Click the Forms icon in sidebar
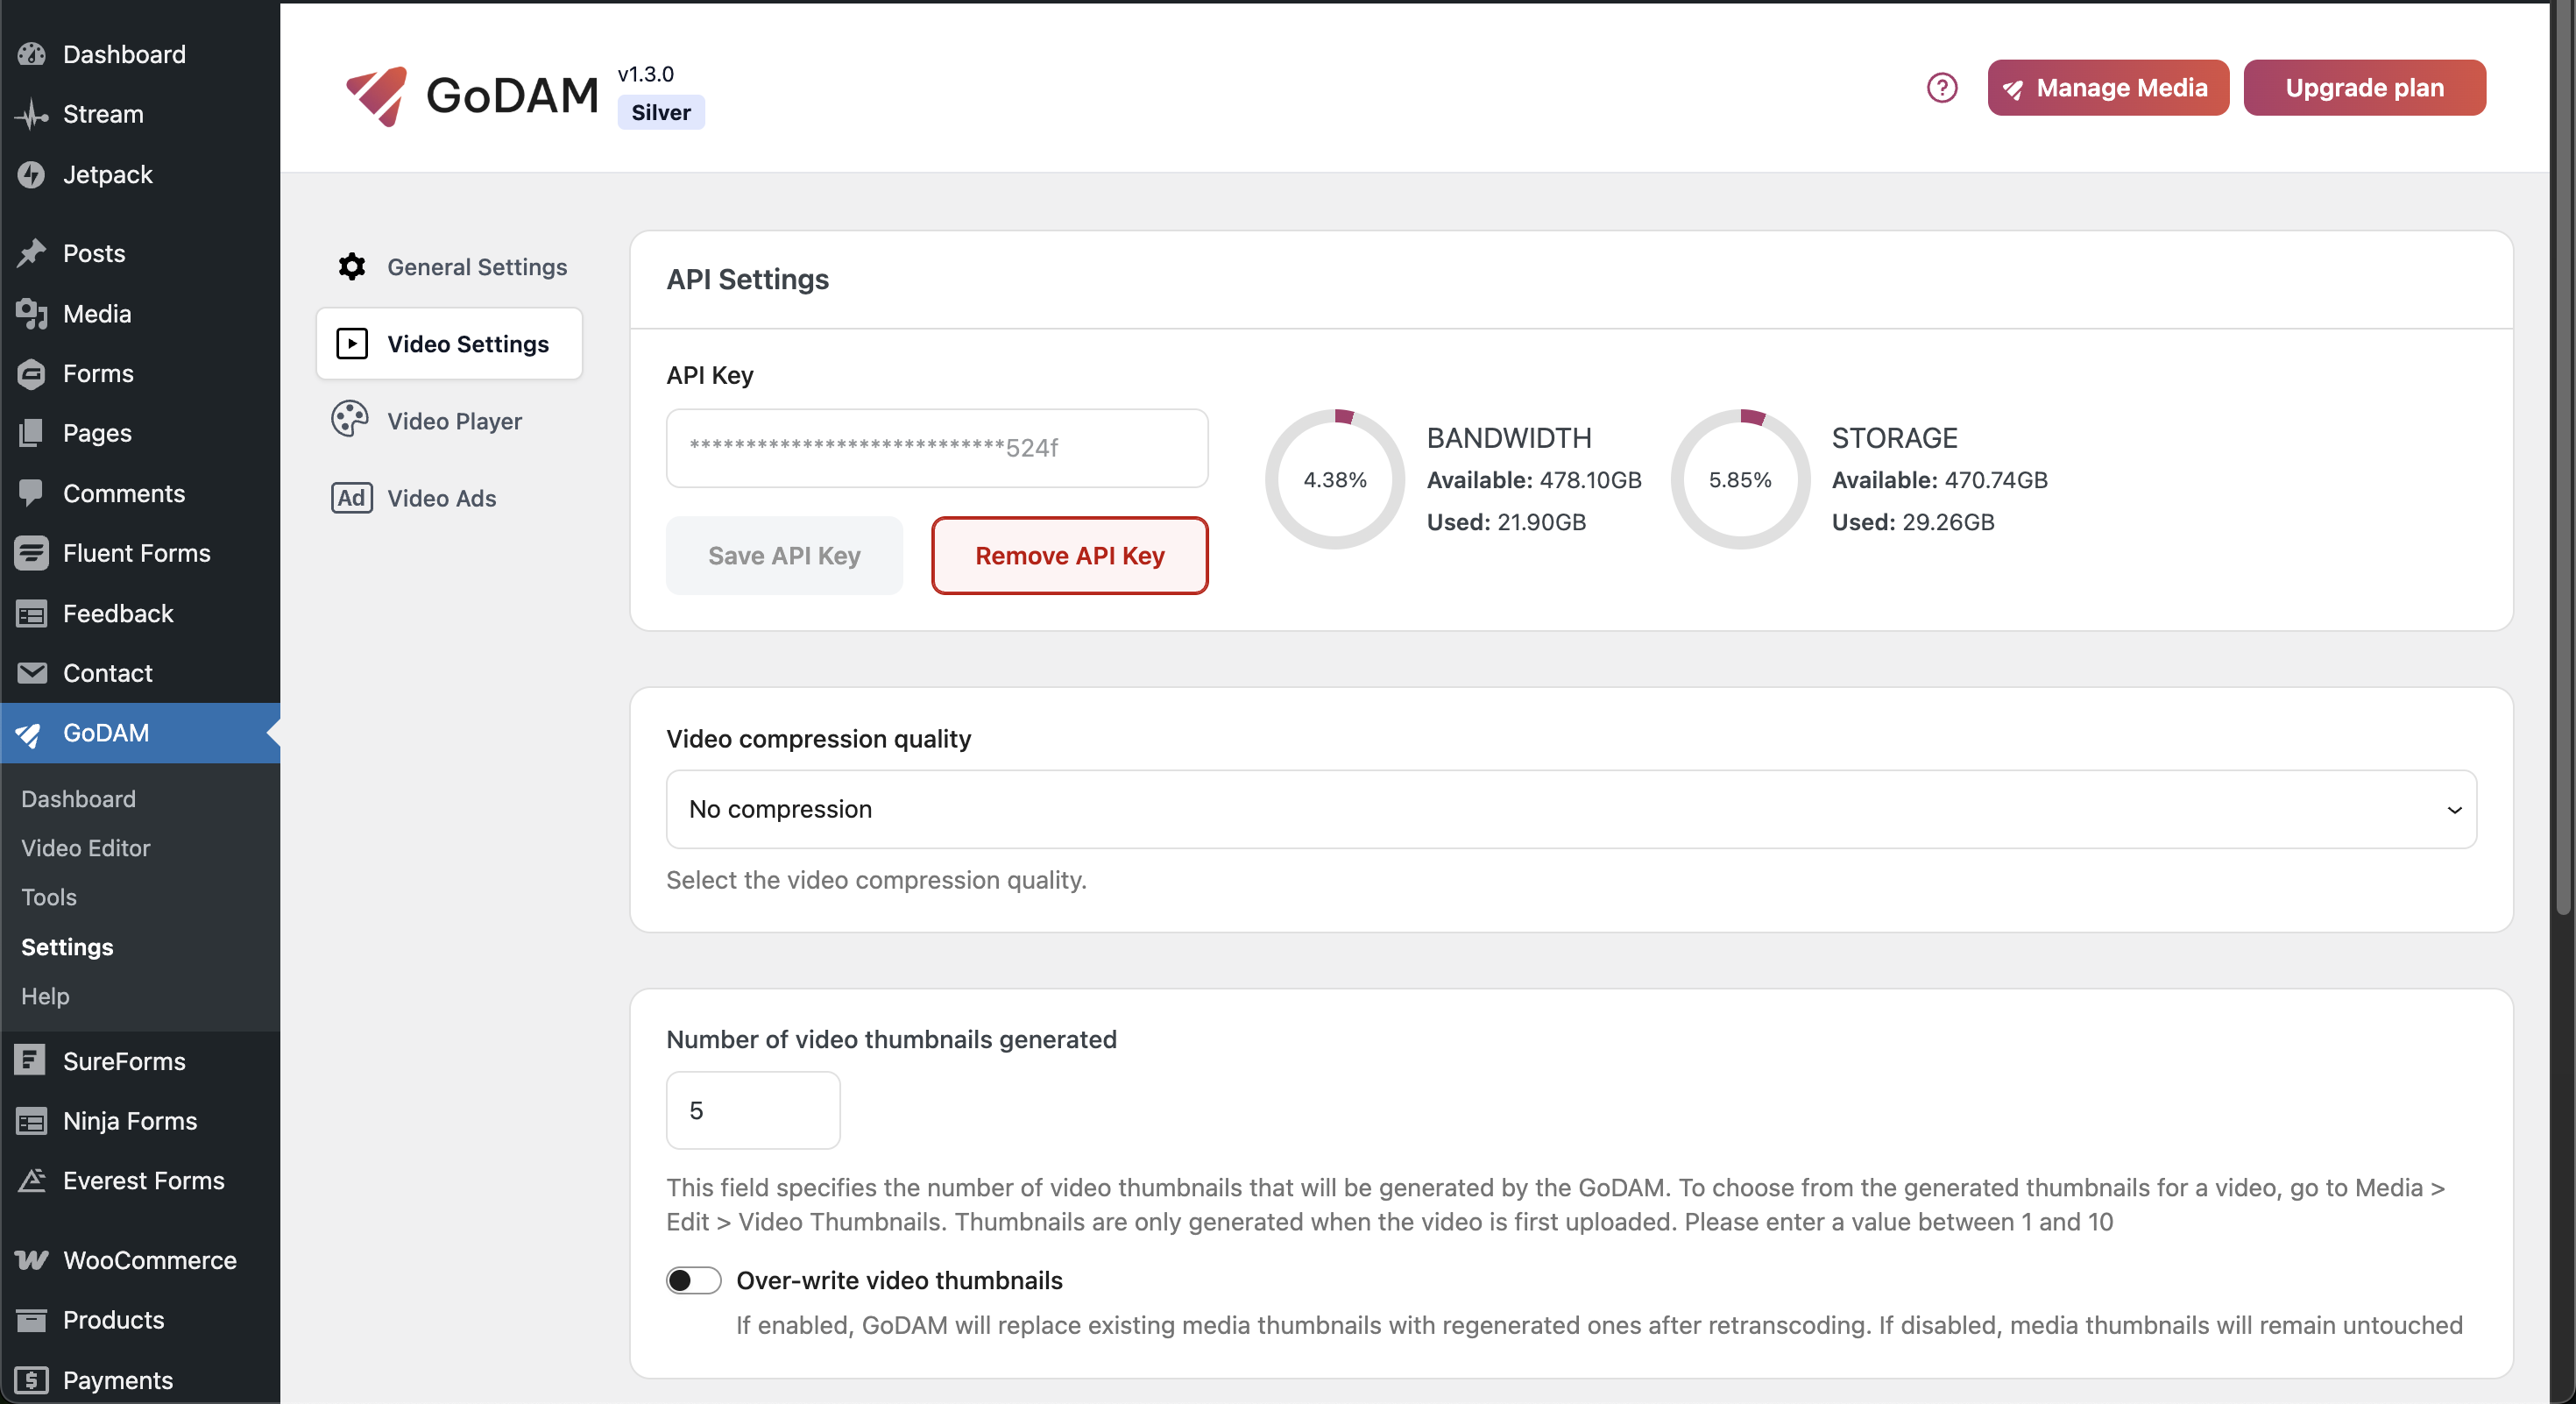The width and height of the screenshot is (2576, 1404). (x=32, y=373)
